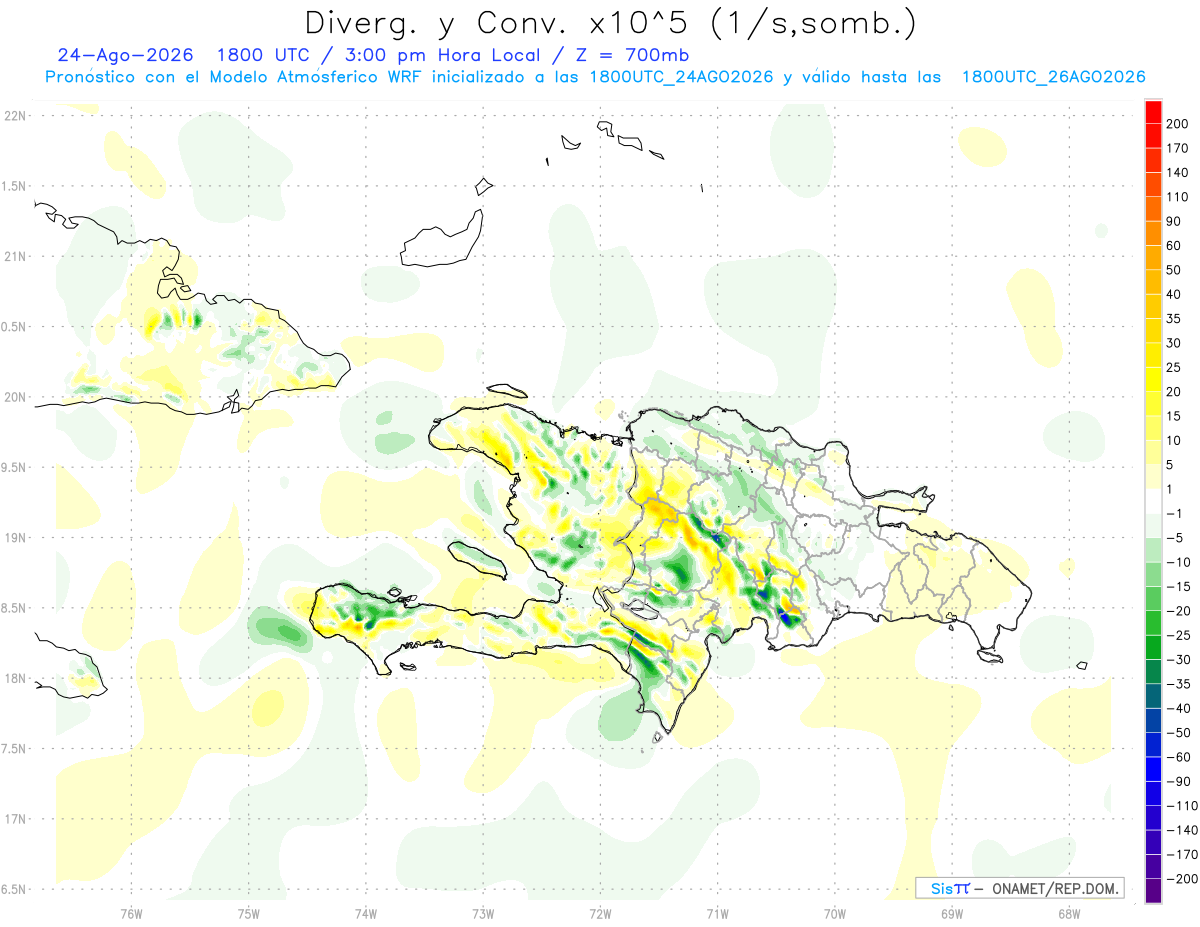The image size is (1200, 927).
Task: Click the "-15" colorbar value
Action: (x=1180, y=586)
